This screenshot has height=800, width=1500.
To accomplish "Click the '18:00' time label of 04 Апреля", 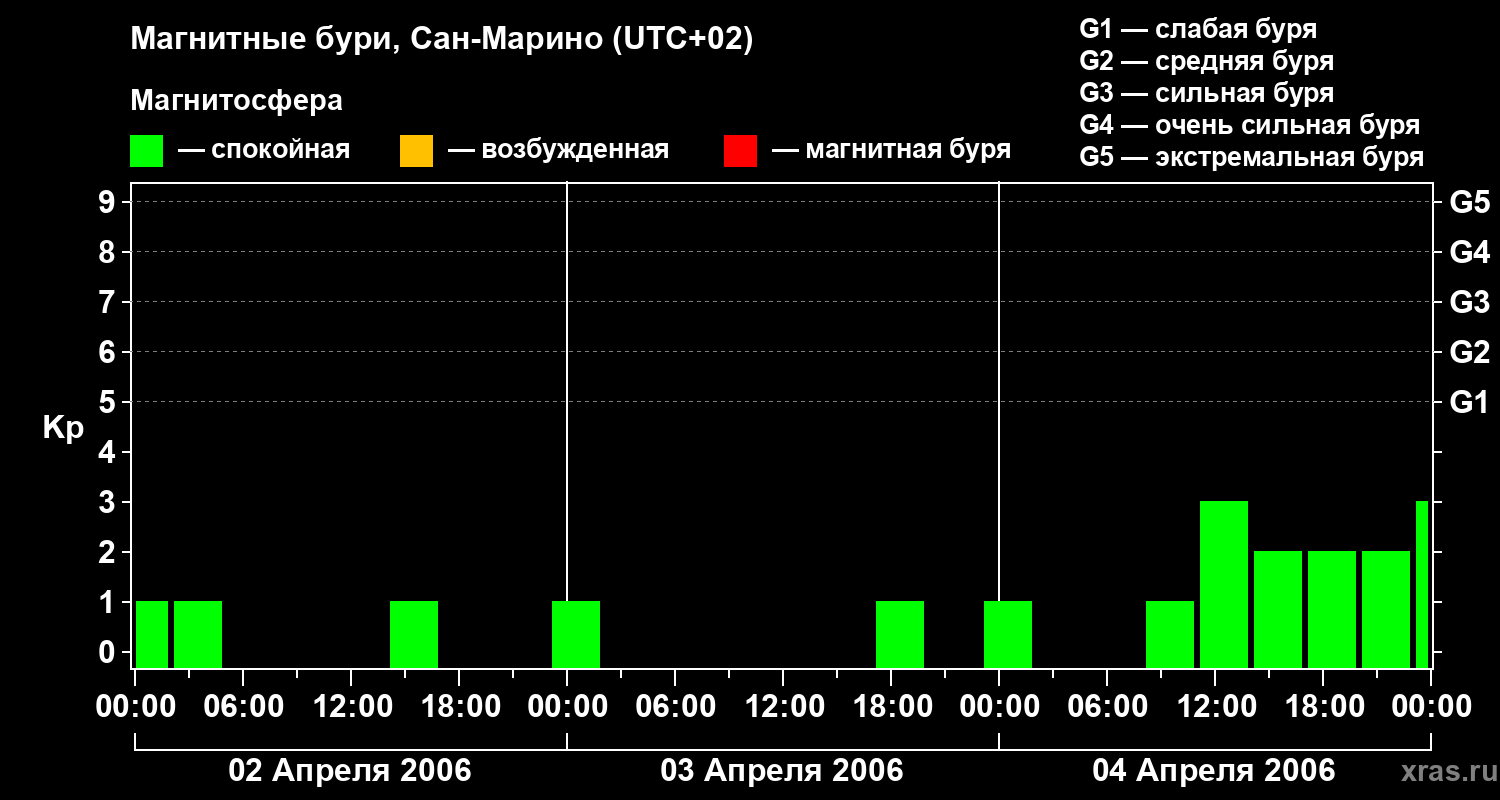I will pyautogui.click(x=1323, y=707).
